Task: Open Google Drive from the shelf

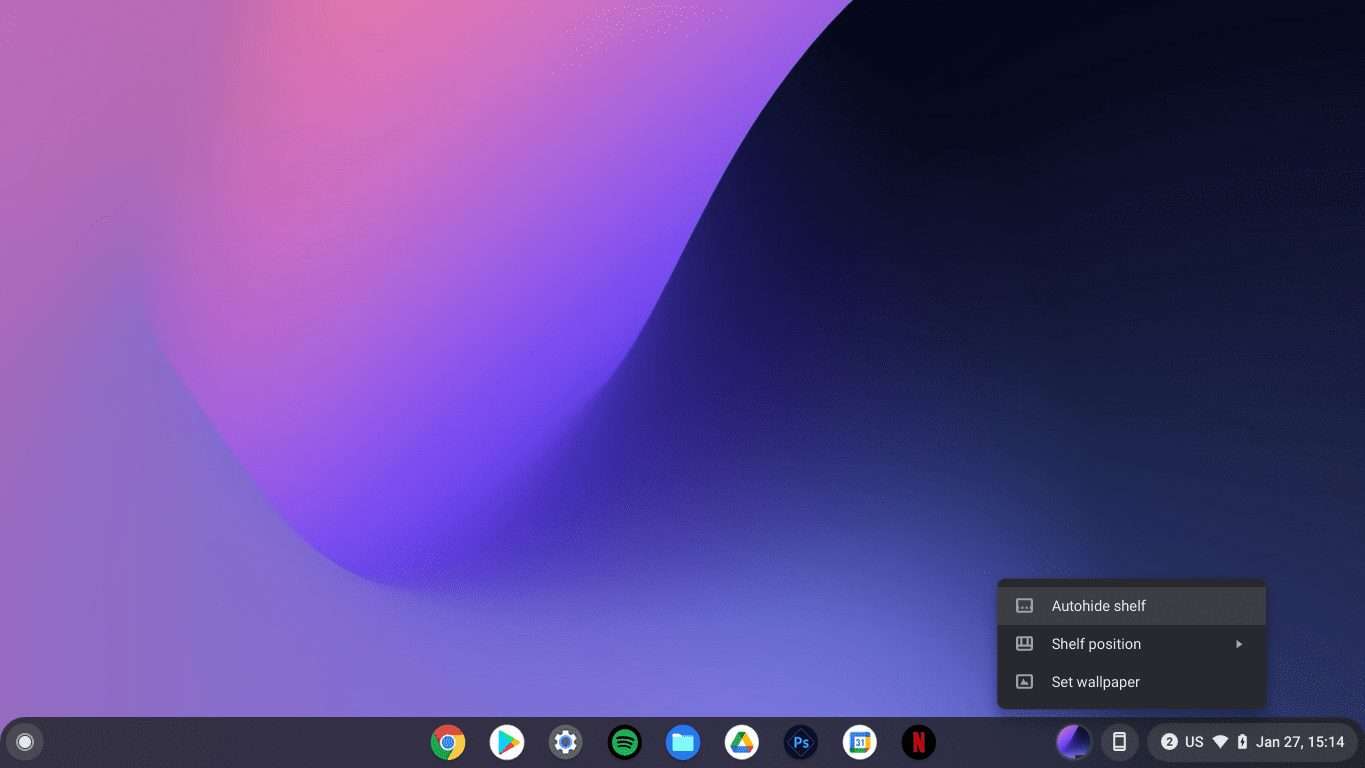Action: (742, 742)
